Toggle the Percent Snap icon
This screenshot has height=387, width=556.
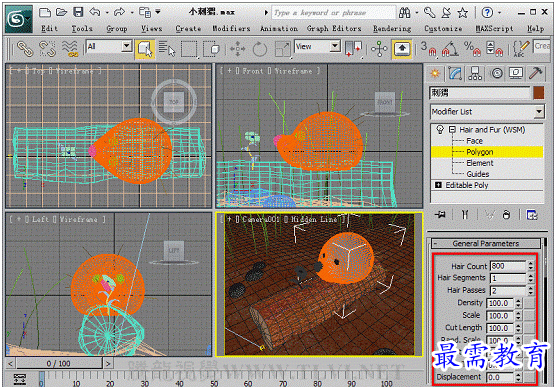pos(473,49)
